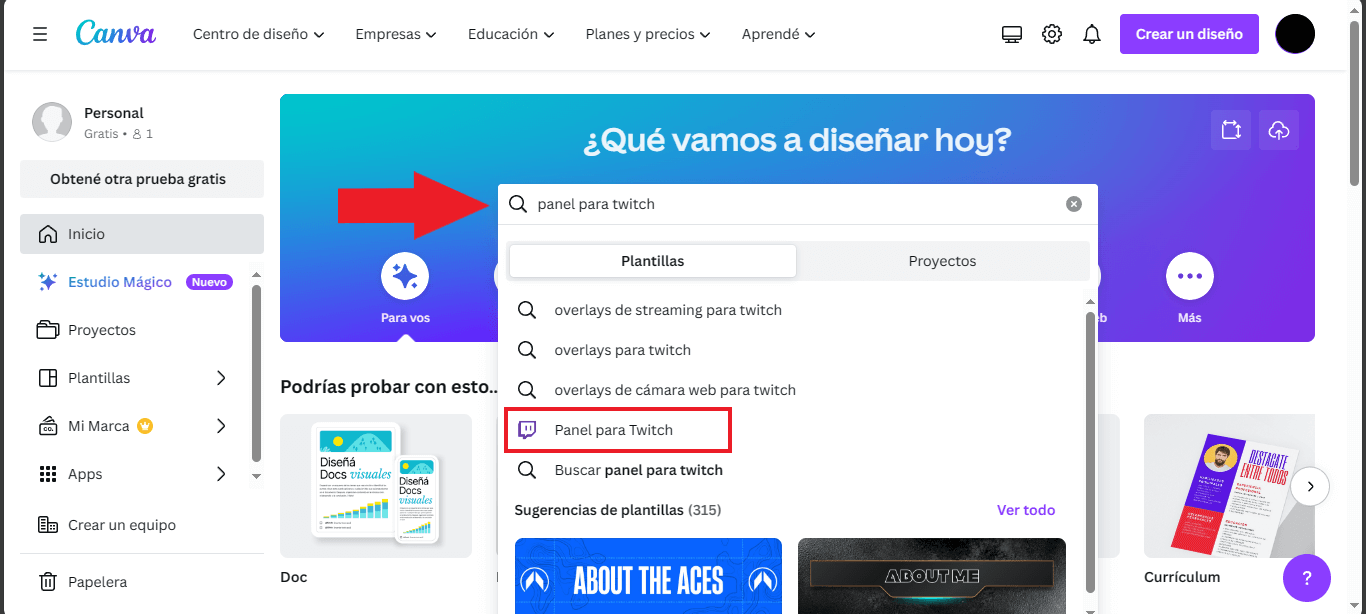Open the notifications bell
The image size is (1366, 614).
[x=1092, y=34]
